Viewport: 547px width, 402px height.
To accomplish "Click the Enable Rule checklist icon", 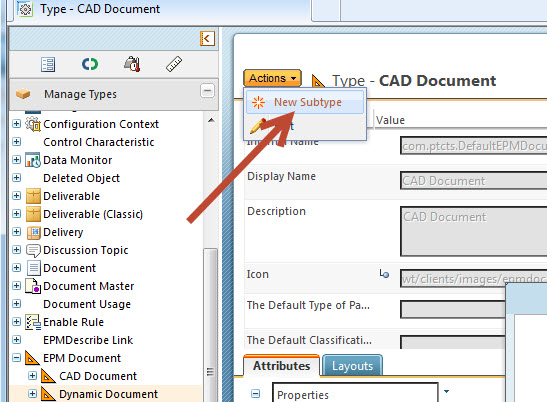I will (x=33, y=322).
